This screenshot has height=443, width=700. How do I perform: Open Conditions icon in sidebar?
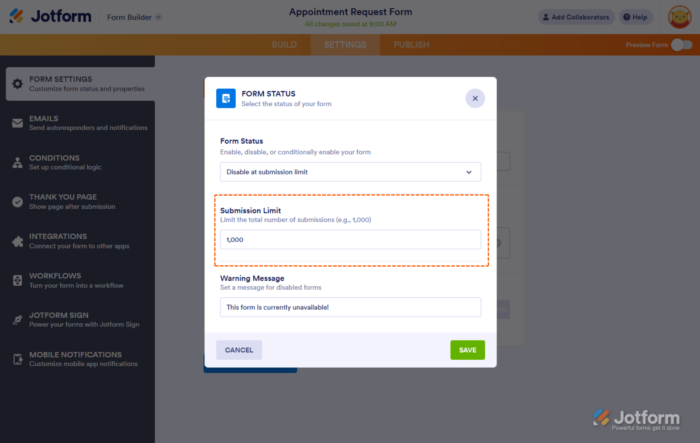[17, 162]
